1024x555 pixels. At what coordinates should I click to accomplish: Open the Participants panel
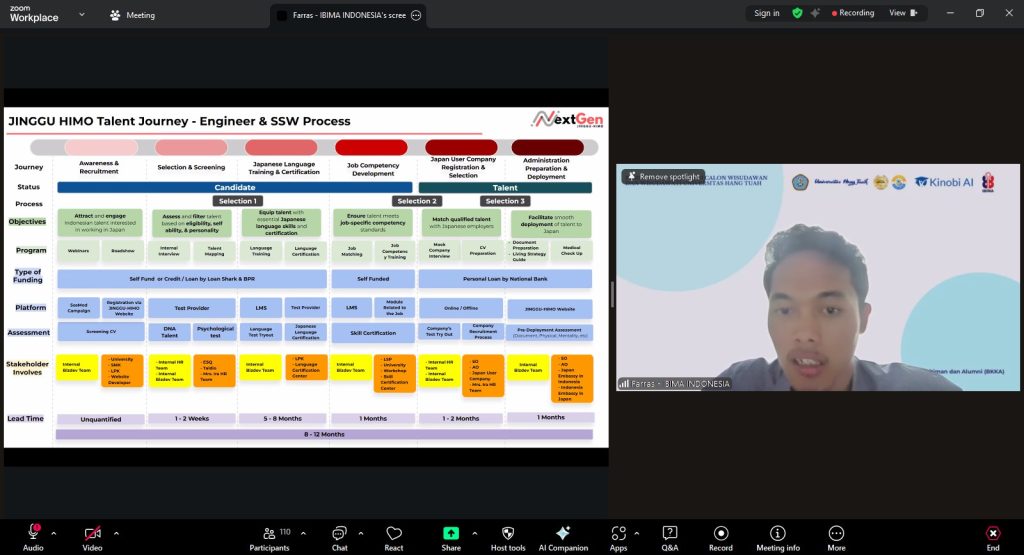(x=269, y=533)
